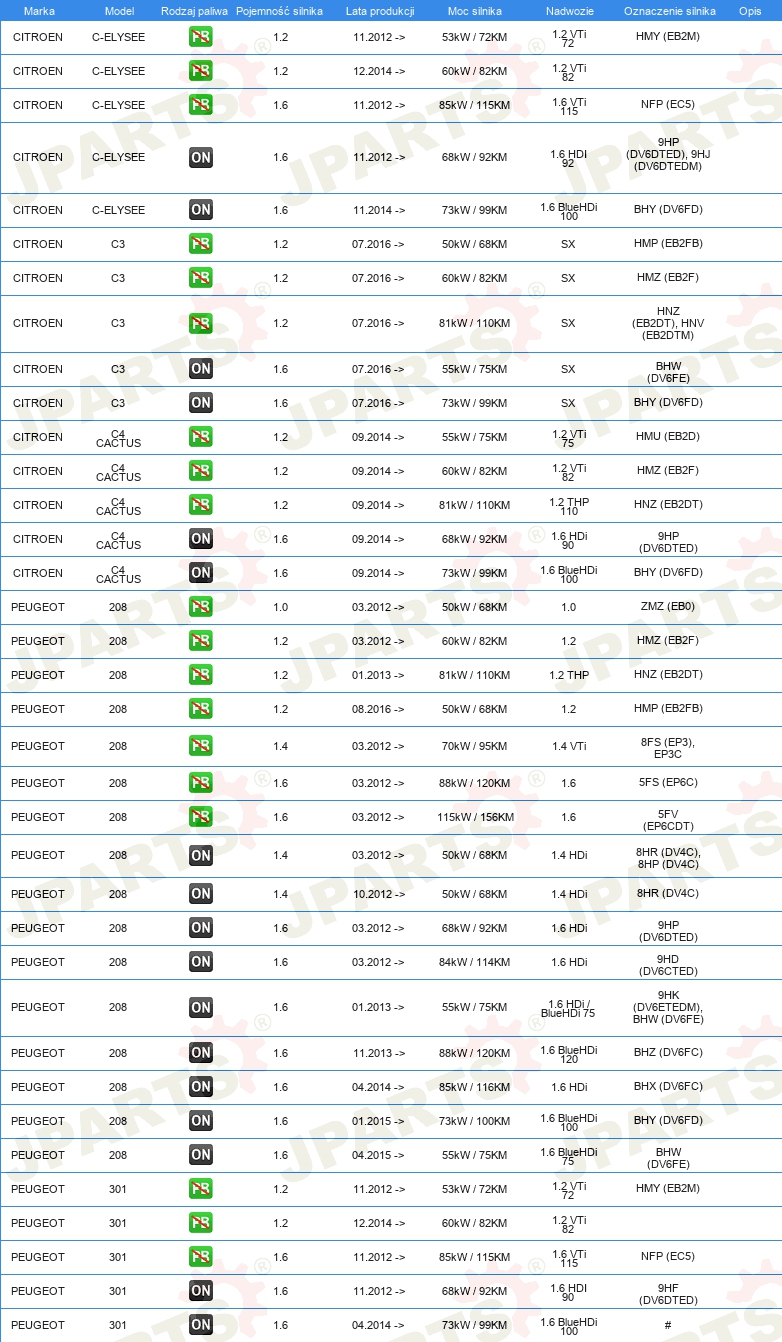Select 1.6 BlueHDi 120 body cell
The image size is (782, 1342).
point(568,1054)
